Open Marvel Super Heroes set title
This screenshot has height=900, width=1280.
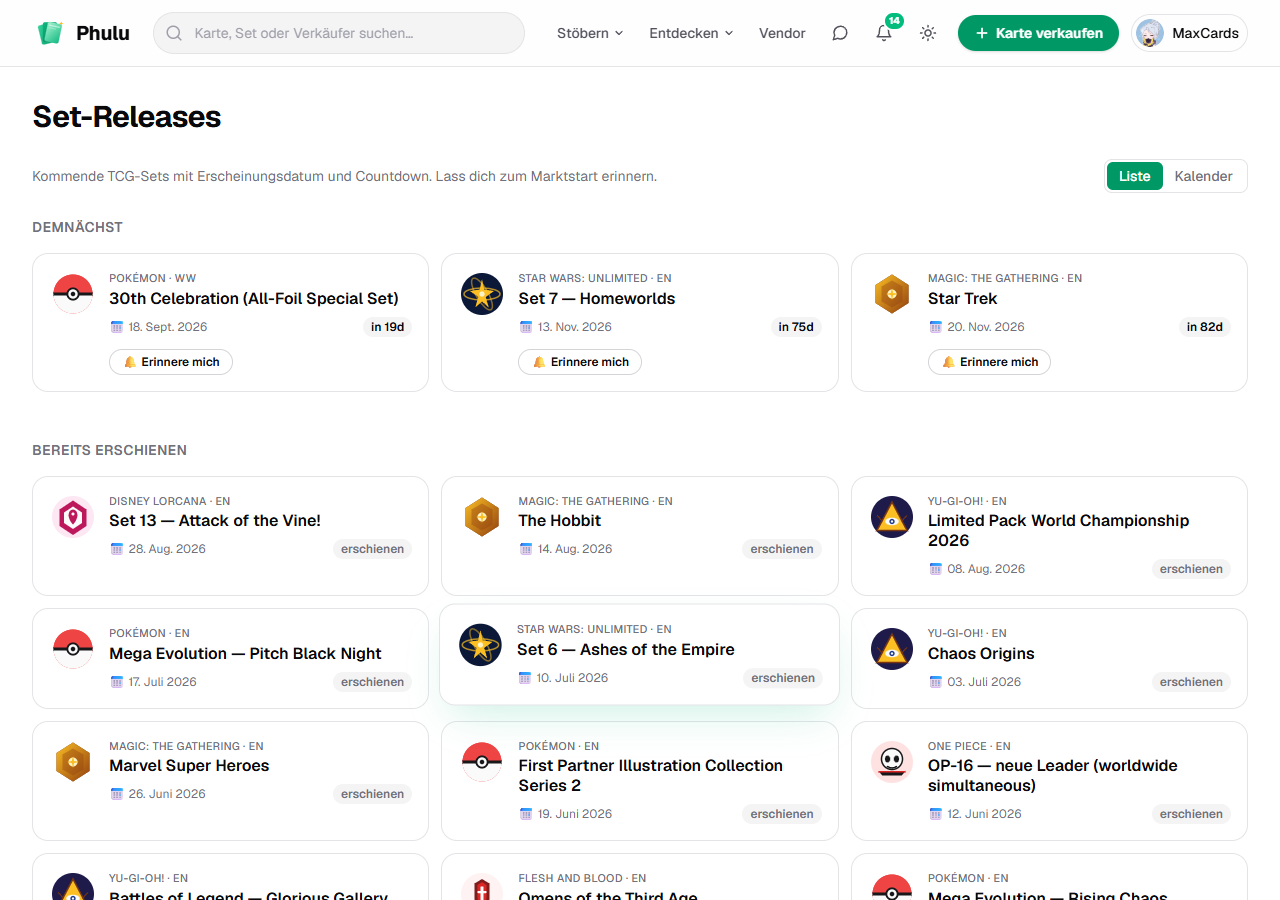coord(189,765)
